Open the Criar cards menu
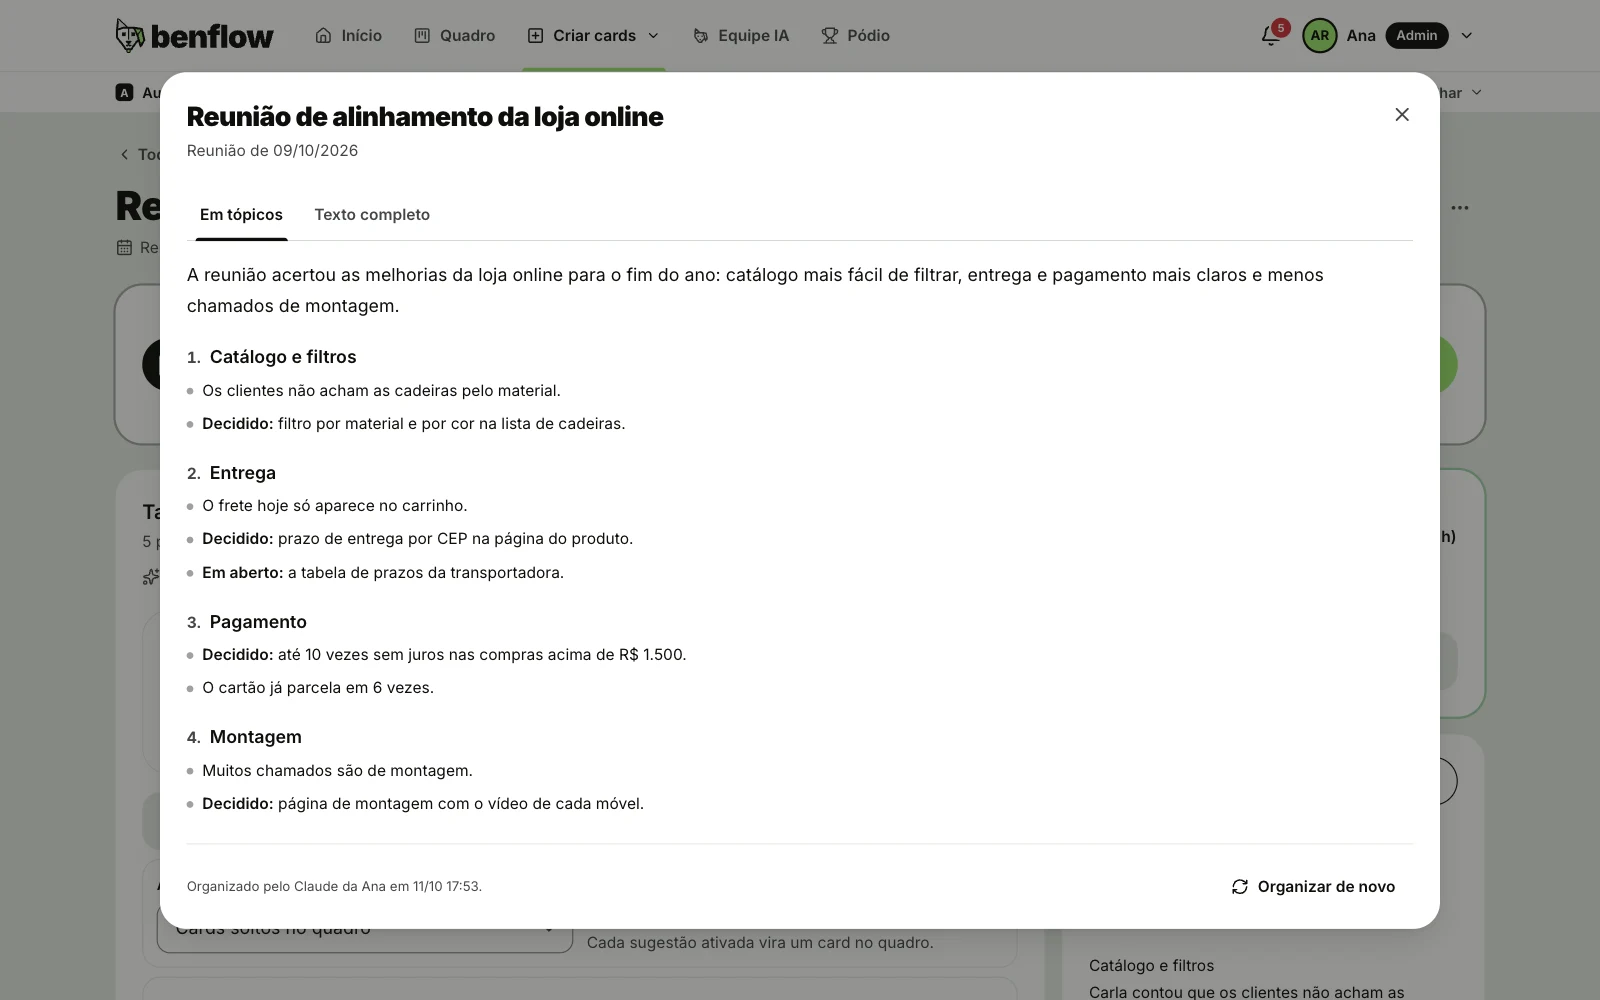The width and height of the screenshot is (1600, 1000). point(594,36)
